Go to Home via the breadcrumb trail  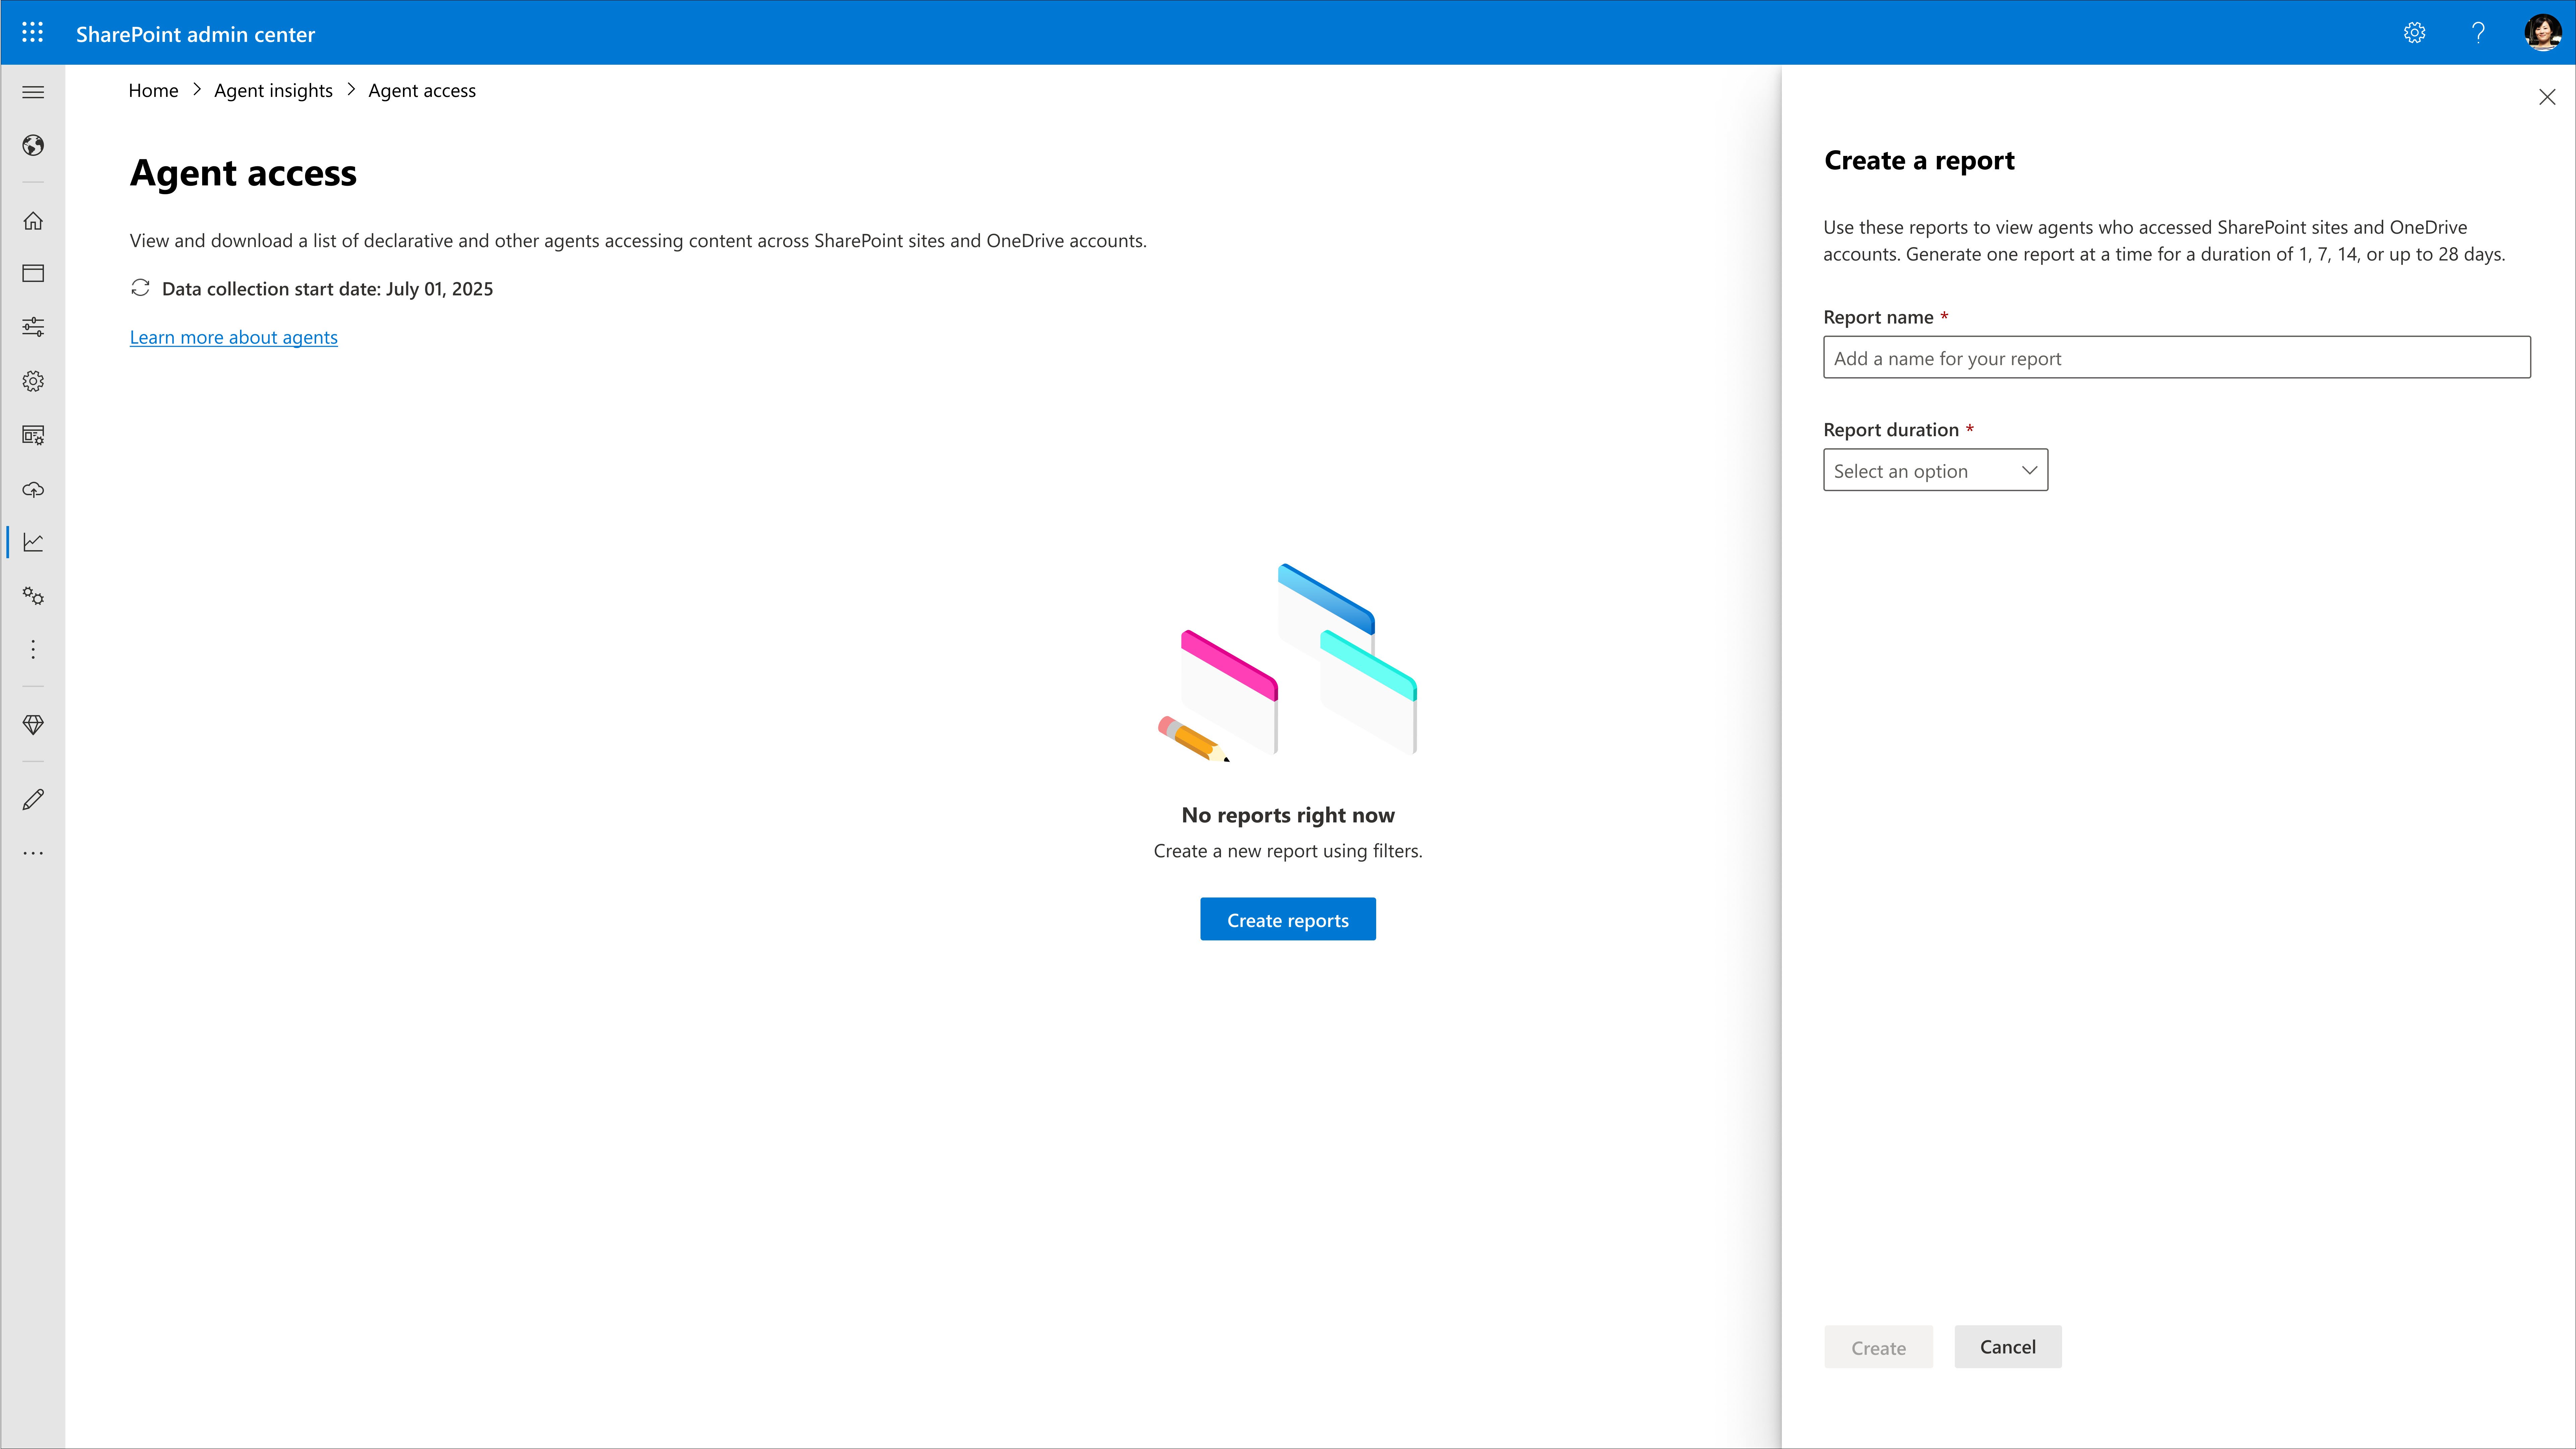click(x=153, y=90)
